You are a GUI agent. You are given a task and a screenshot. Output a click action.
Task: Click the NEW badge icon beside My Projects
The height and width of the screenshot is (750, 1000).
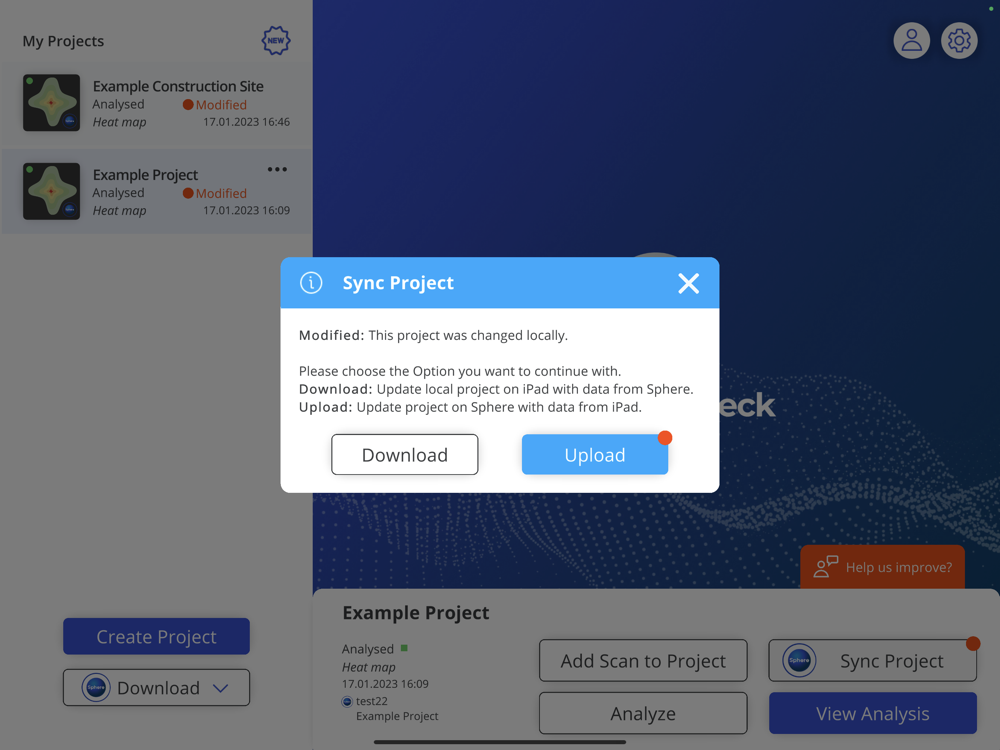click(276, 40)
